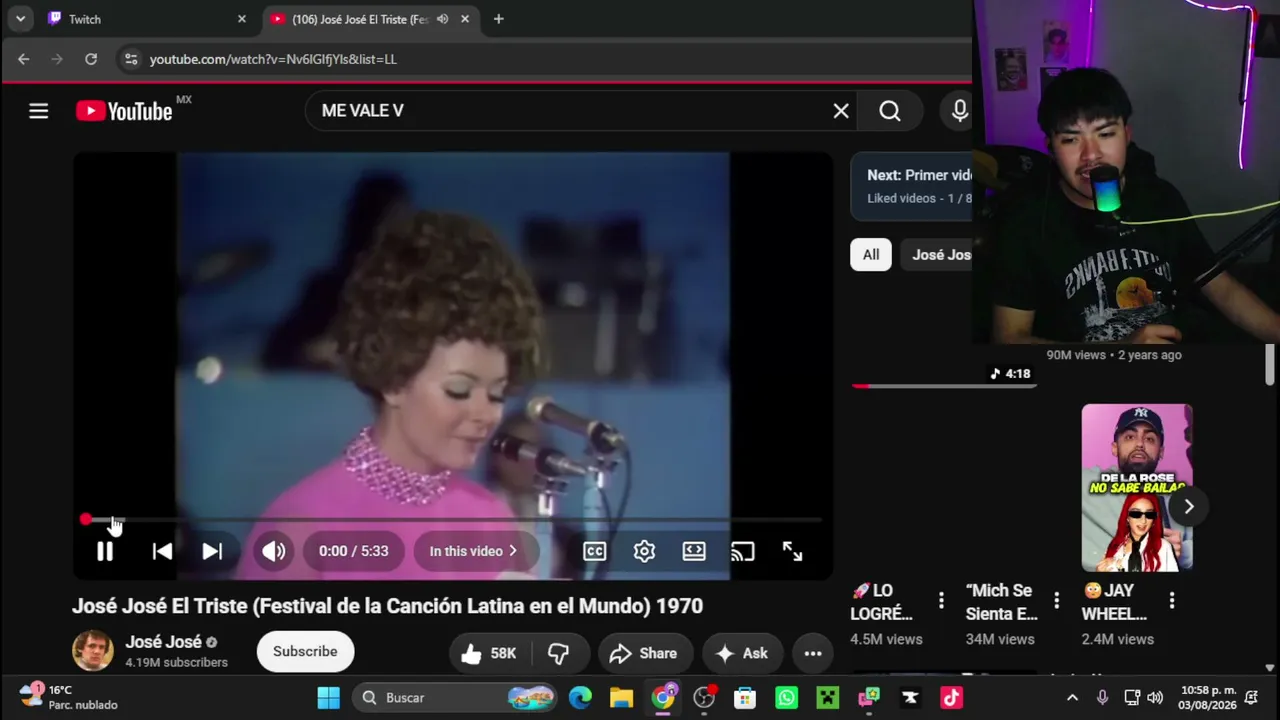Open Microsoft Store from the taskbar
The width and height of the screenshot is (1280, 720).
coord(745,698)
